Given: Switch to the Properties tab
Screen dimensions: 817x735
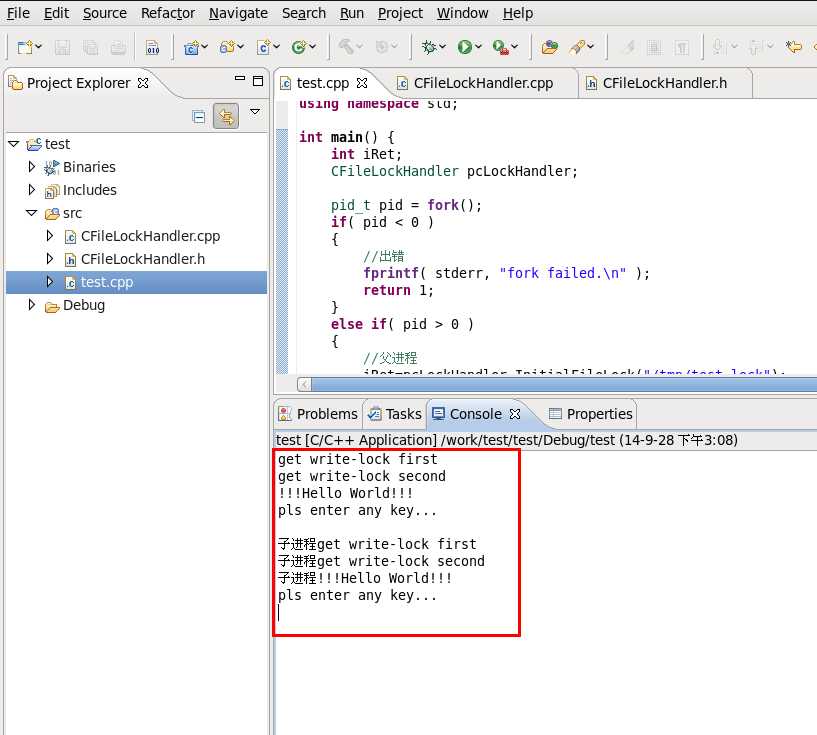Looking at the screenshot, I should (591, 414).
